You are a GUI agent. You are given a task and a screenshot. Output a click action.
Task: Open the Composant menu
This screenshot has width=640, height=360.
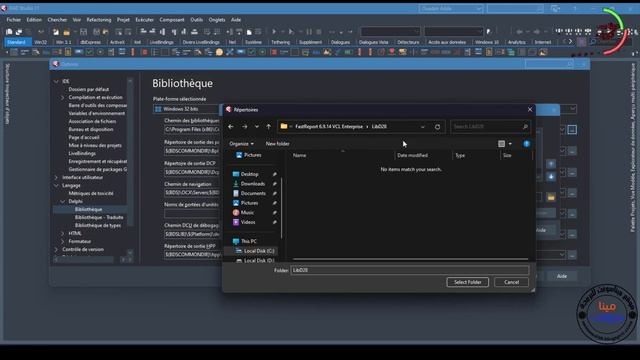(x=172, y=20)
